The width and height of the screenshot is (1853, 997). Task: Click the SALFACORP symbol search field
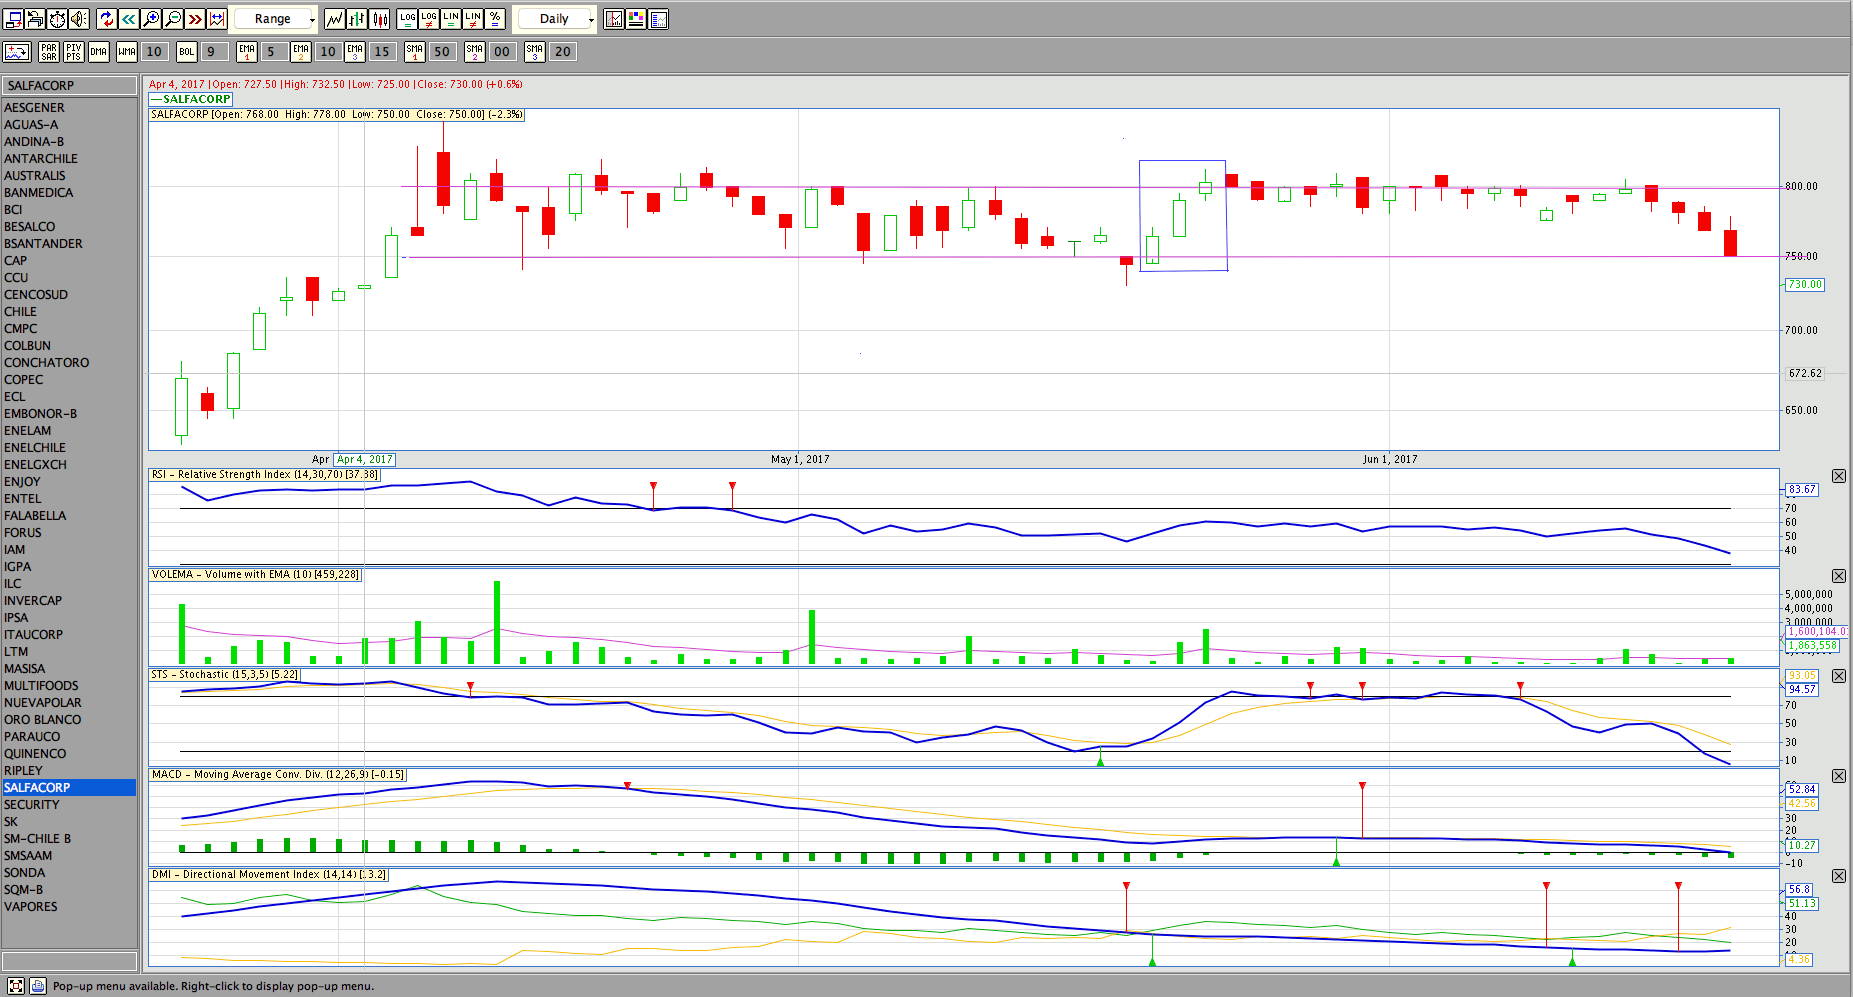[70, 86]
